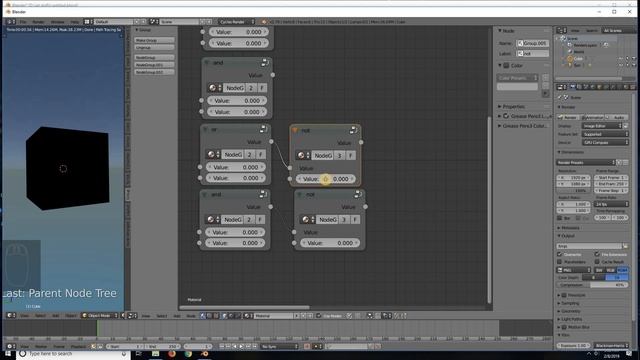
Task: Click group edit icon on lower 'not' node
Action: point(358,194)
